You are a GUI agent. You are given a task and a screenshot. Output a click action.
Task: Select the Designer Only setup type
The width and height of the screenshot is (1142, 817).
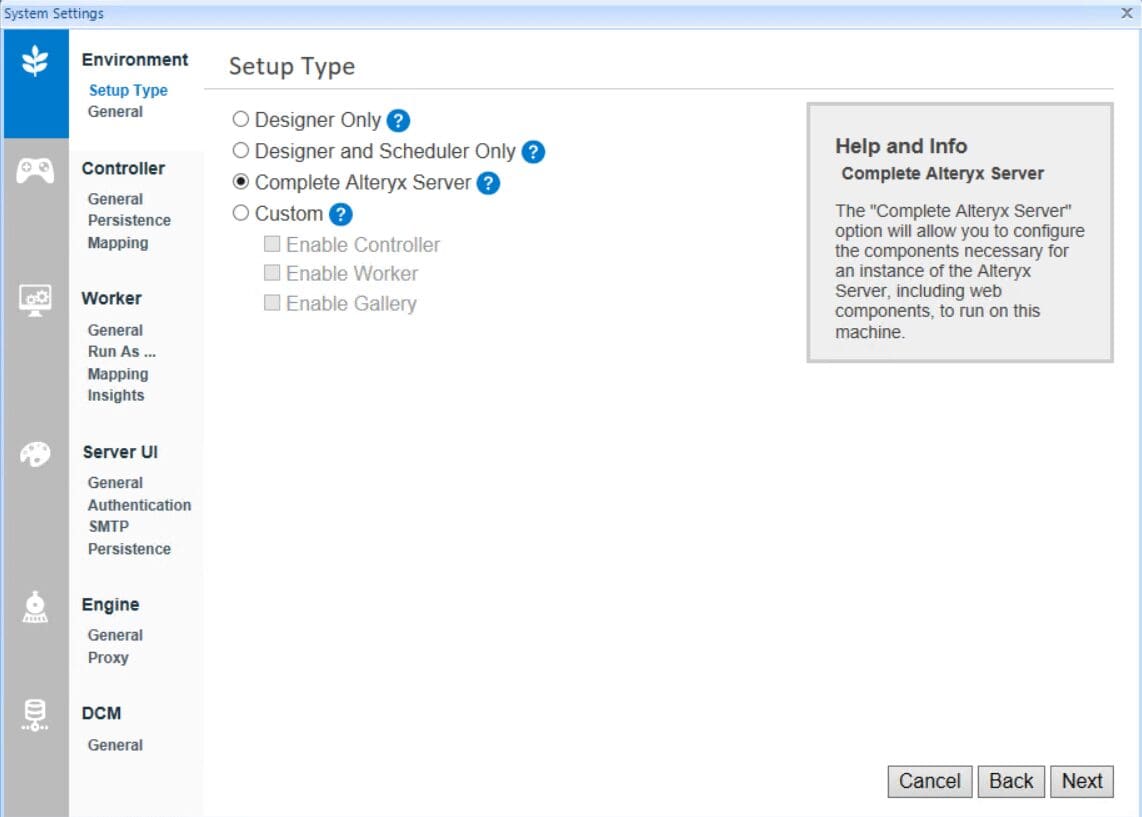(x=240, y=119)
